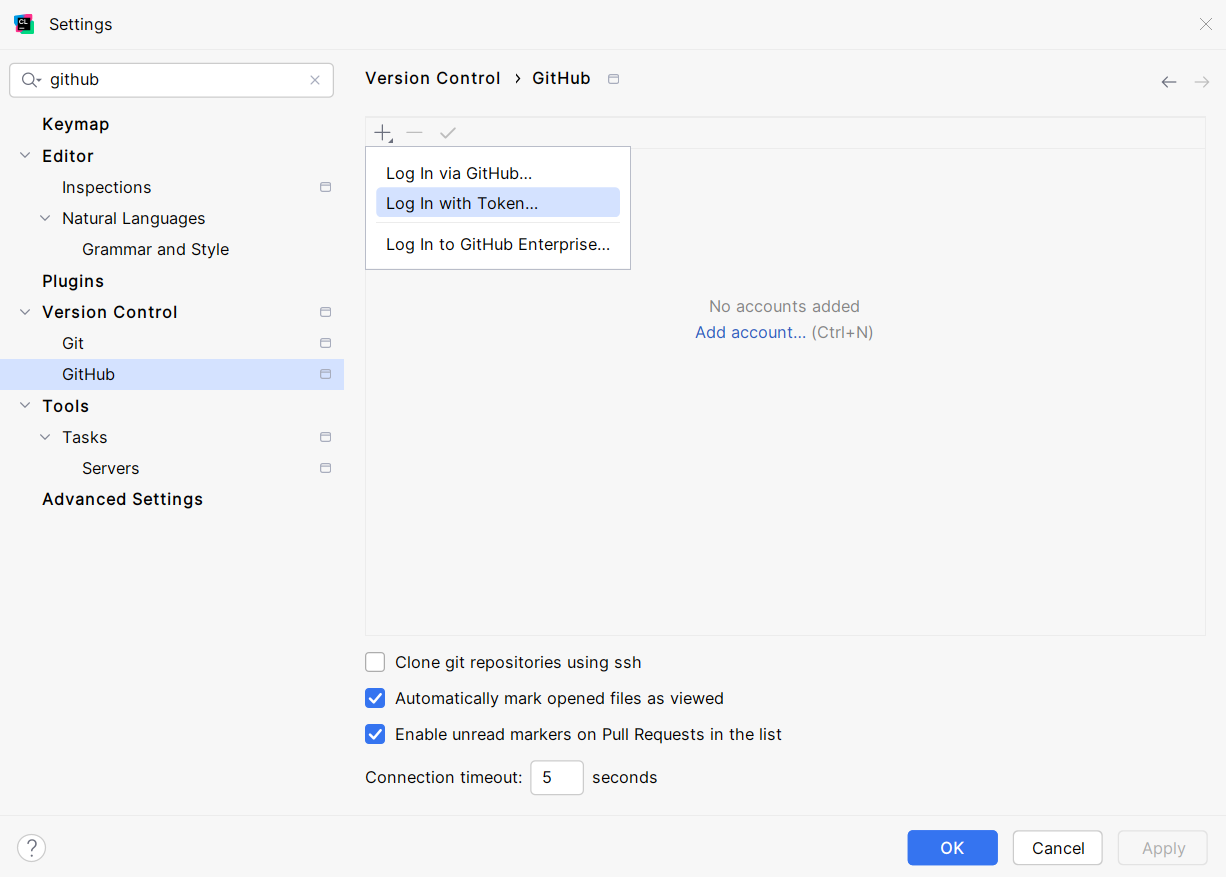Select Advanced Settings in the tree
Image resolution: width=1226 pixels, height=877 pixels.
click(x=123, y=499)
